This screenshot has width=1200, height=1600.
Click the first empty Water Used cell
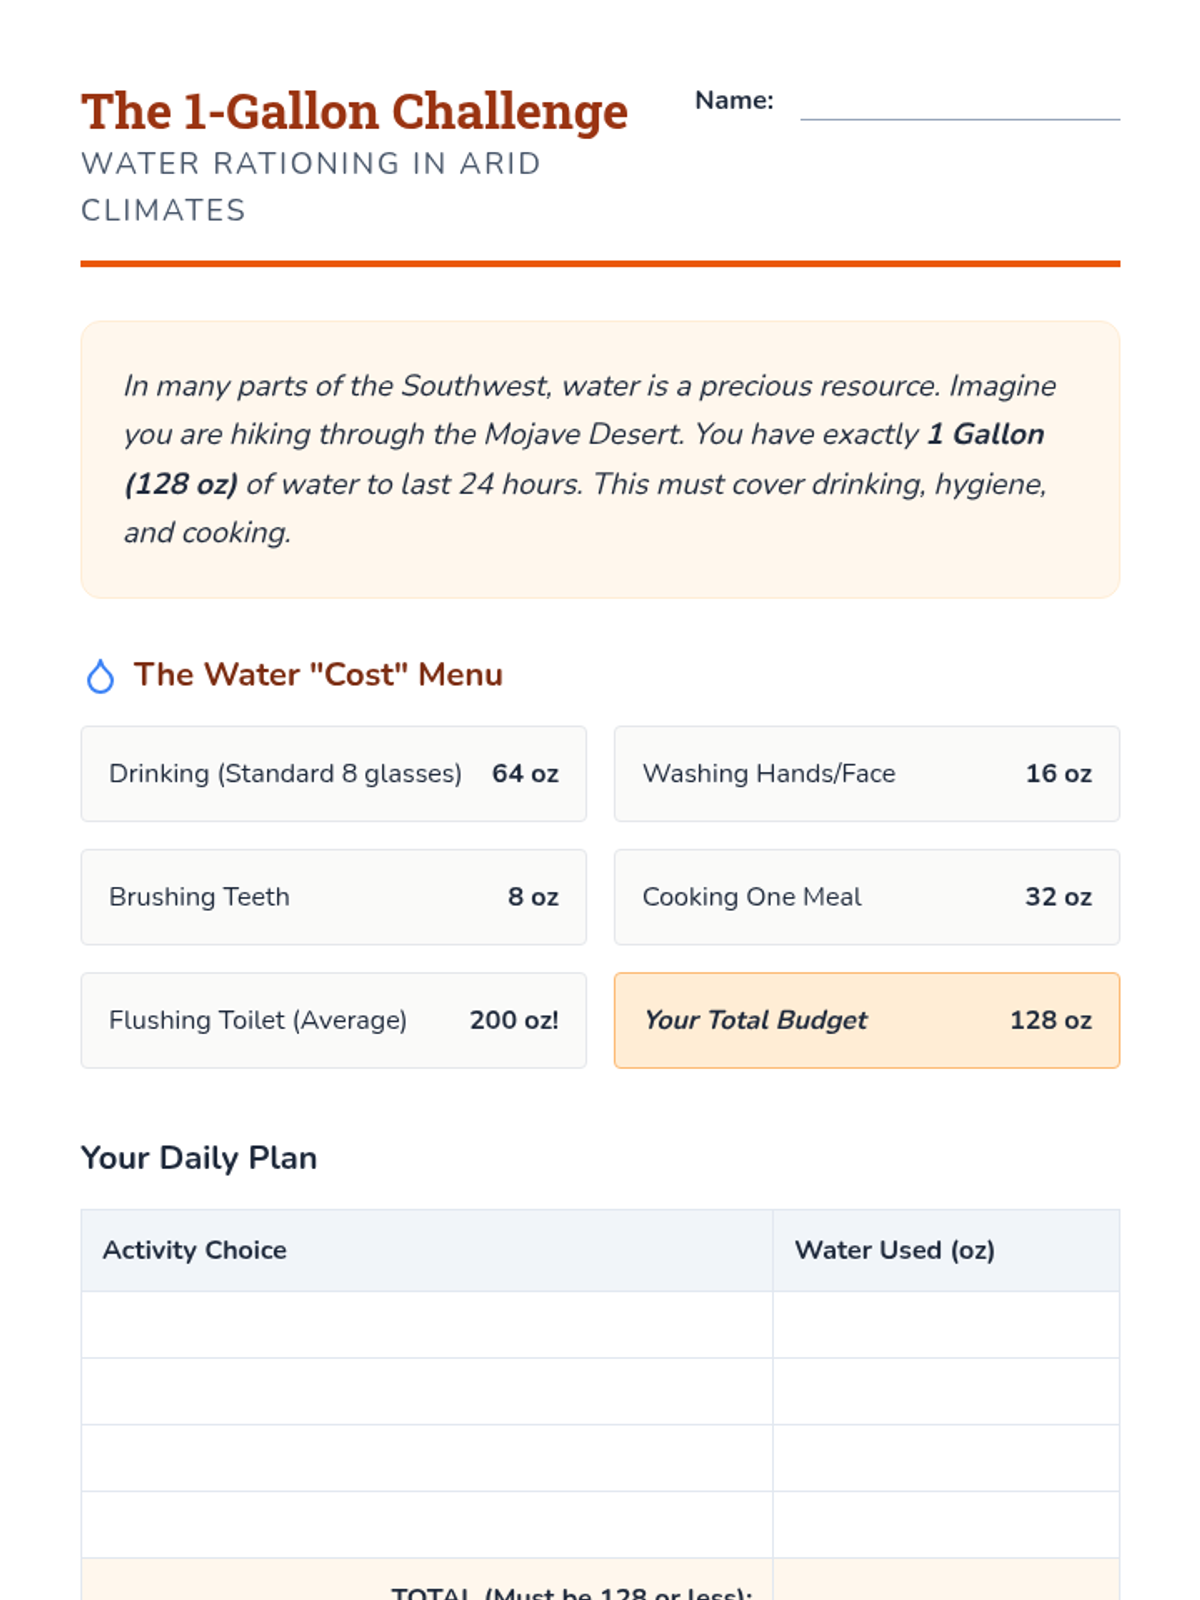click(946, 1324)
